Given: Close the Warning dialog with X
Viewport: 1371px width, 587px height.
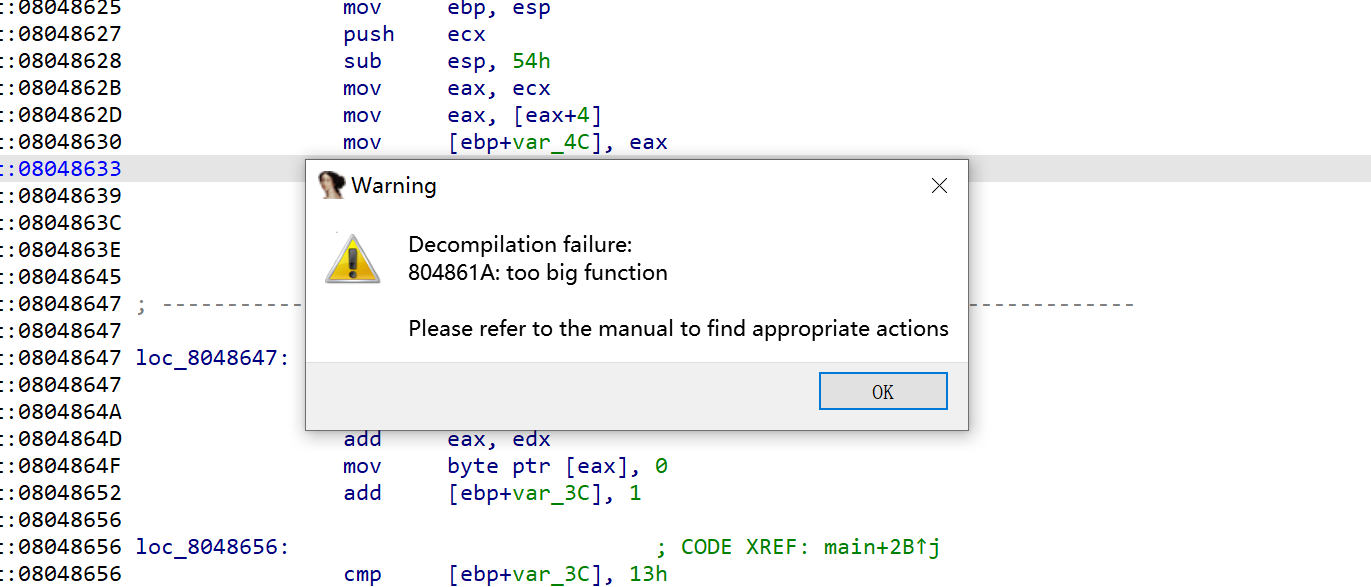Looking at the screenshot, I should [x=939, y=186].
